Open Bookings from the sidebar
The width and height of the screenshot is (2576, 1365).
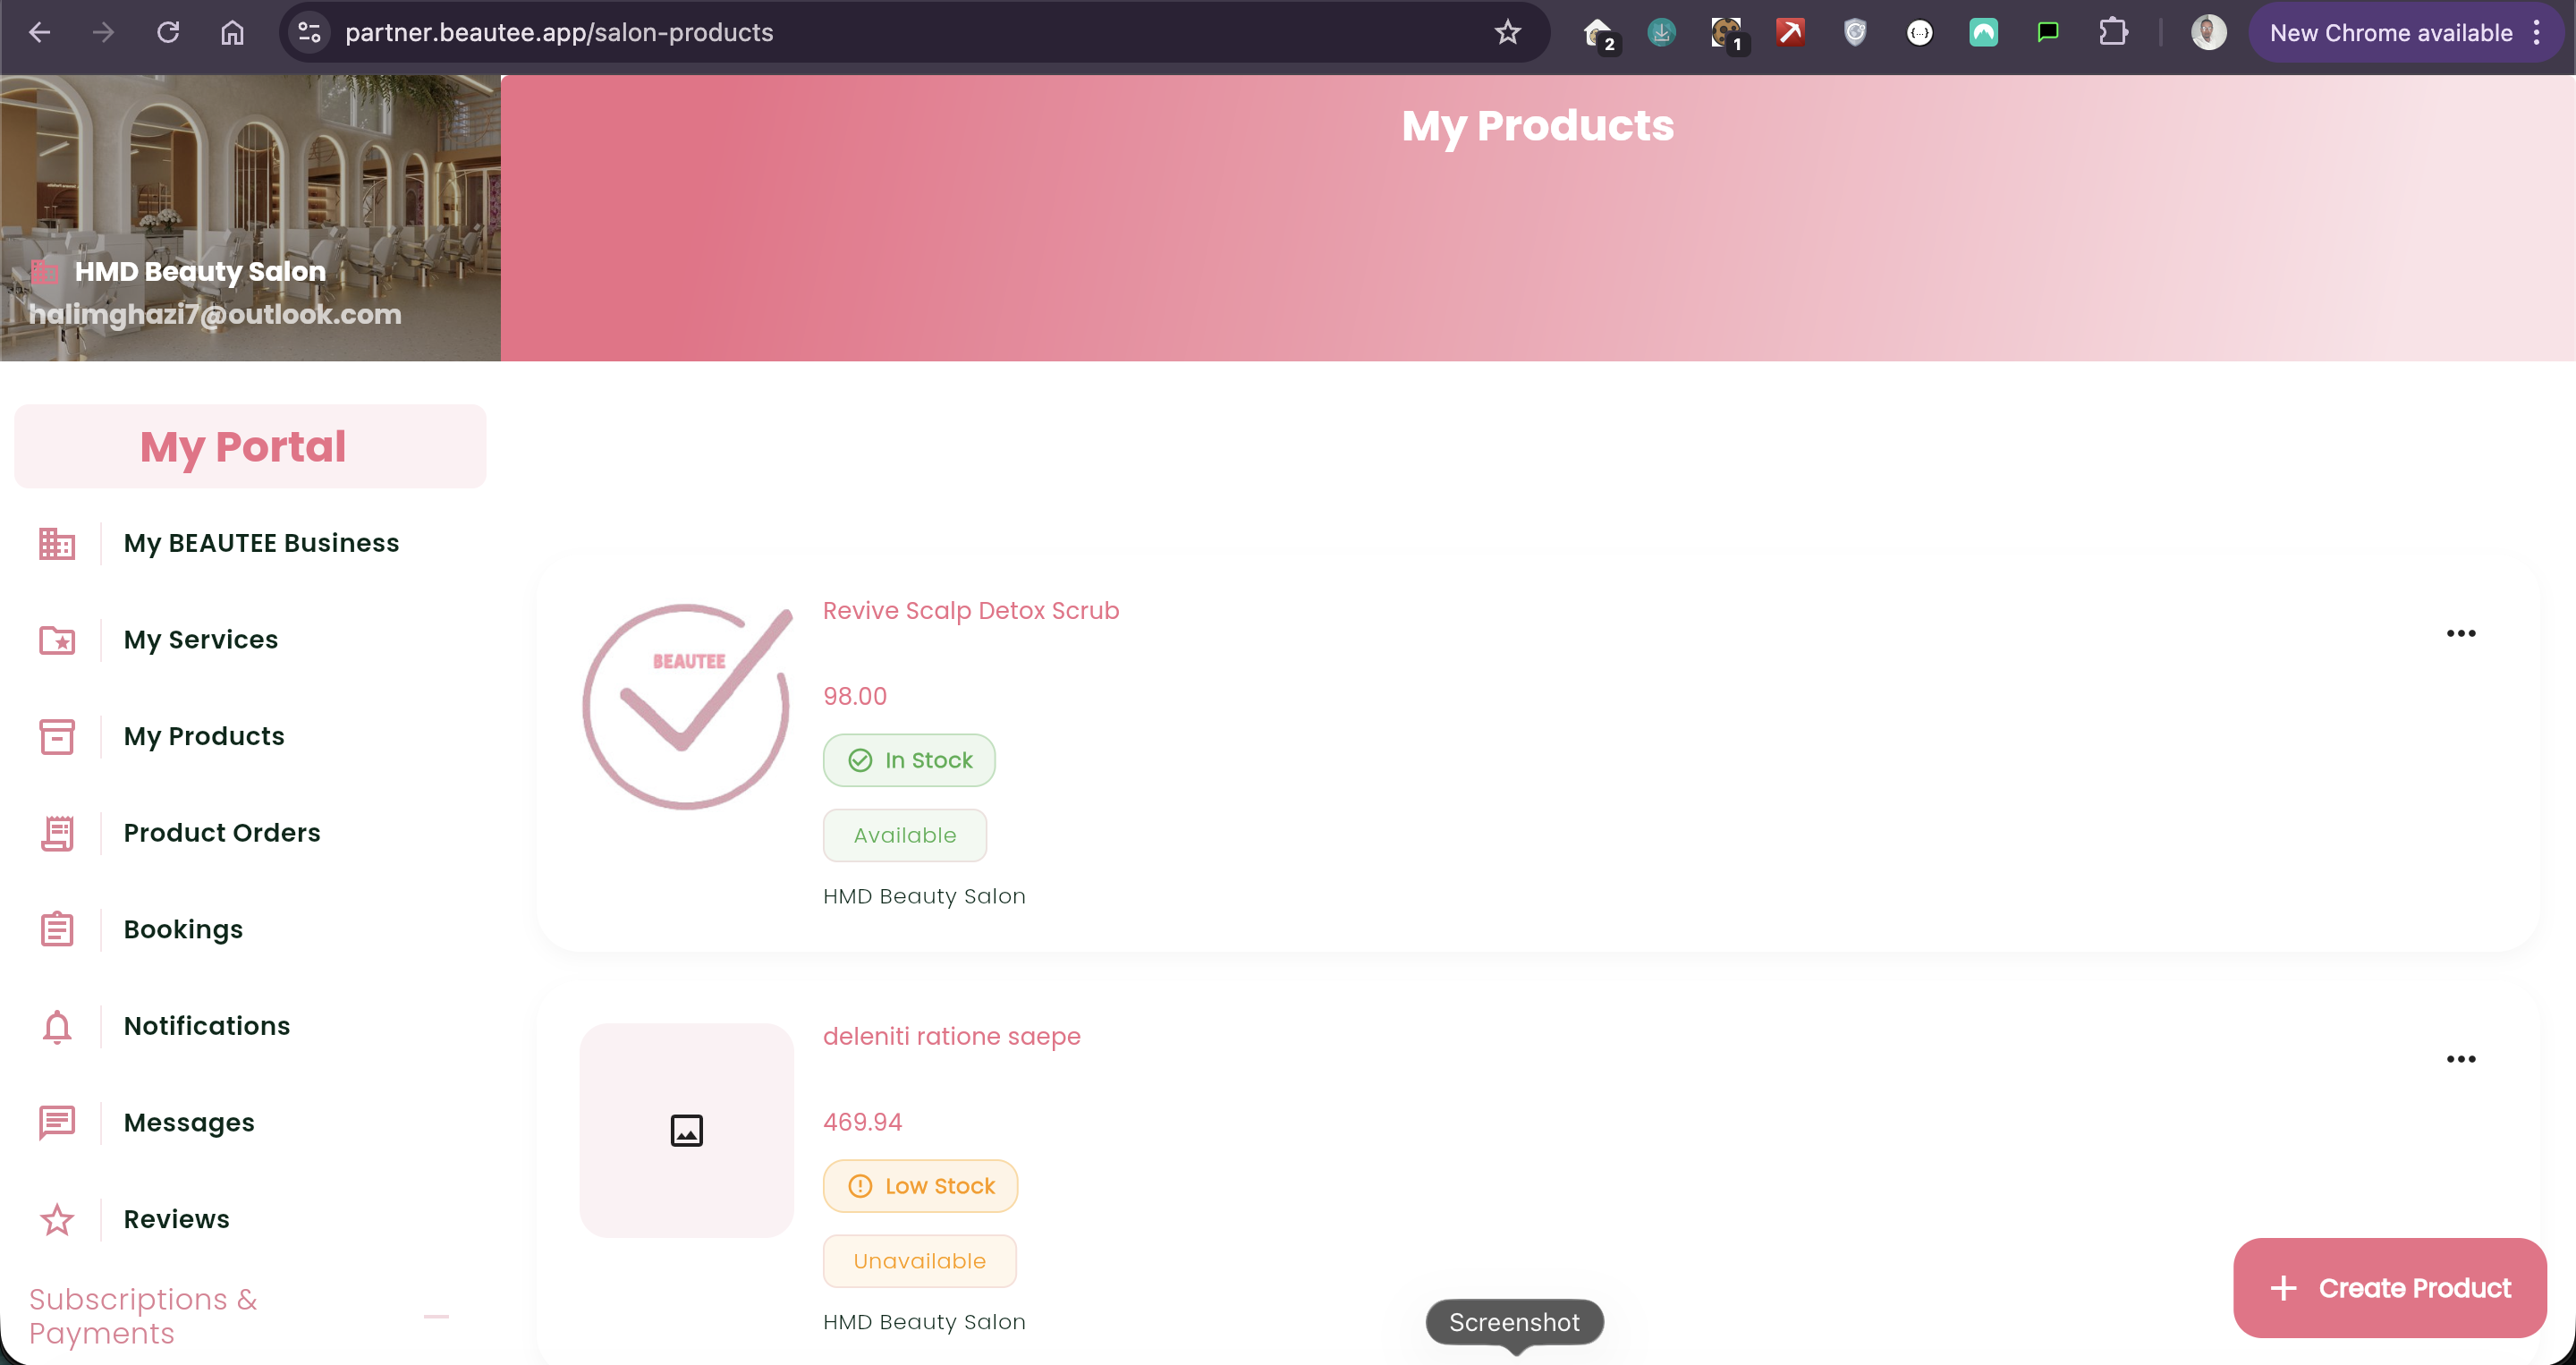tap(183, 929)
